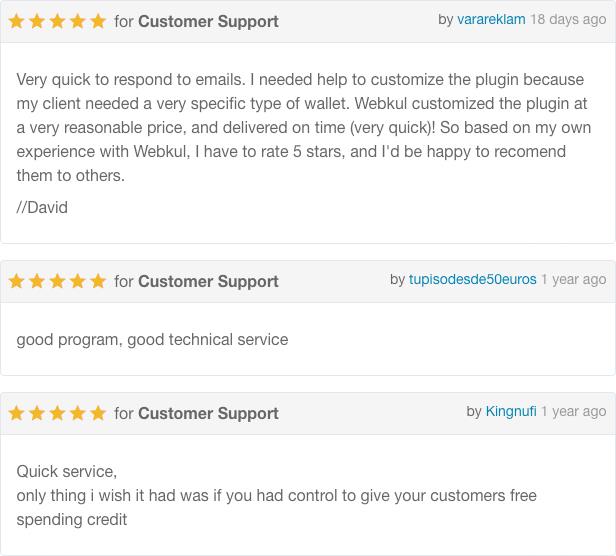
Task: Click 'good program, good technical service' text
Action: tap(152, 340)
